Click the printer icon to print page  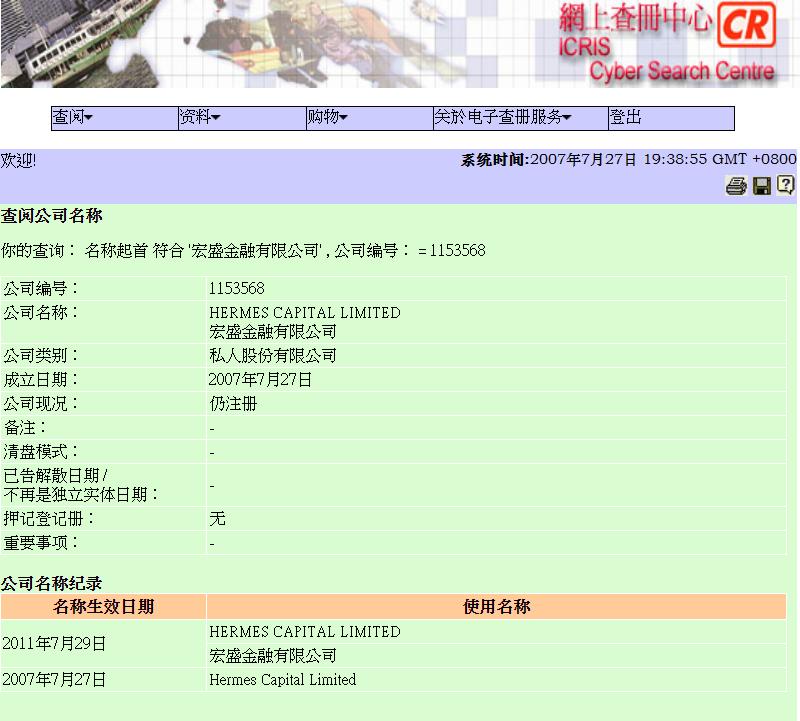point(736,185)
